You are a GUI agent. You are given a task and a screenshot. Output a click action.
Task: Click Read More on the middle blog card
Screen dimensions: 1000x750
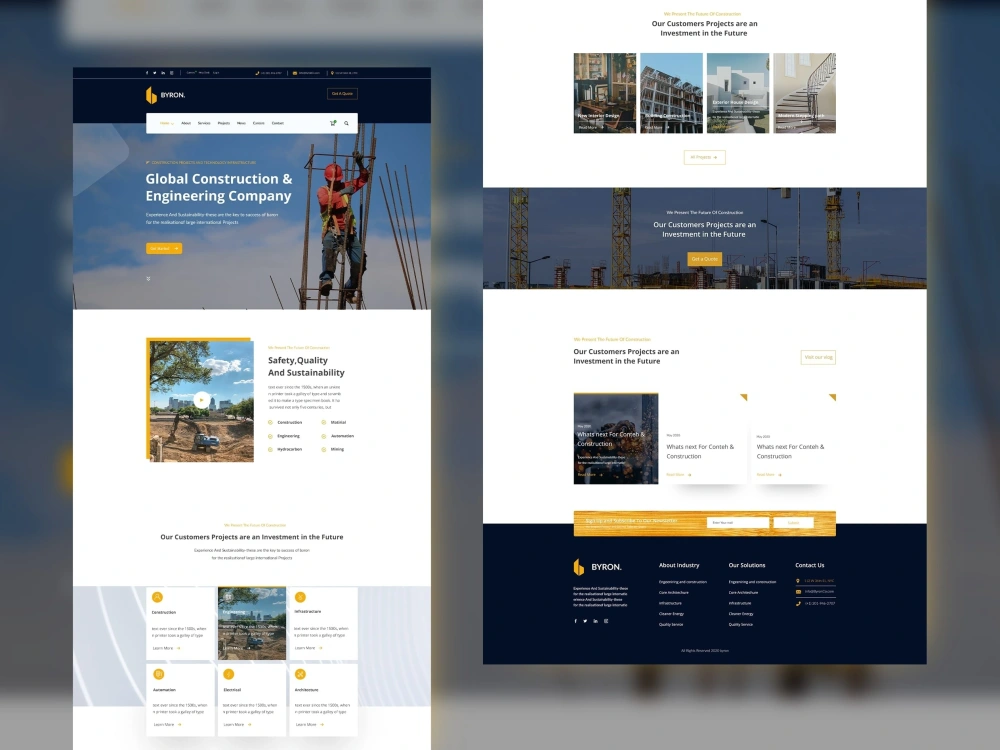click(x=679, y=474)
